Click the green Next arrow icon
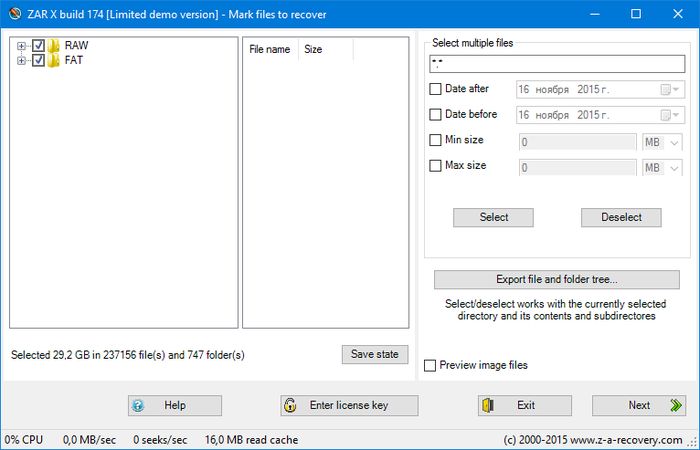Viewport: 700px width, 450px height. [x=676, y=406]
